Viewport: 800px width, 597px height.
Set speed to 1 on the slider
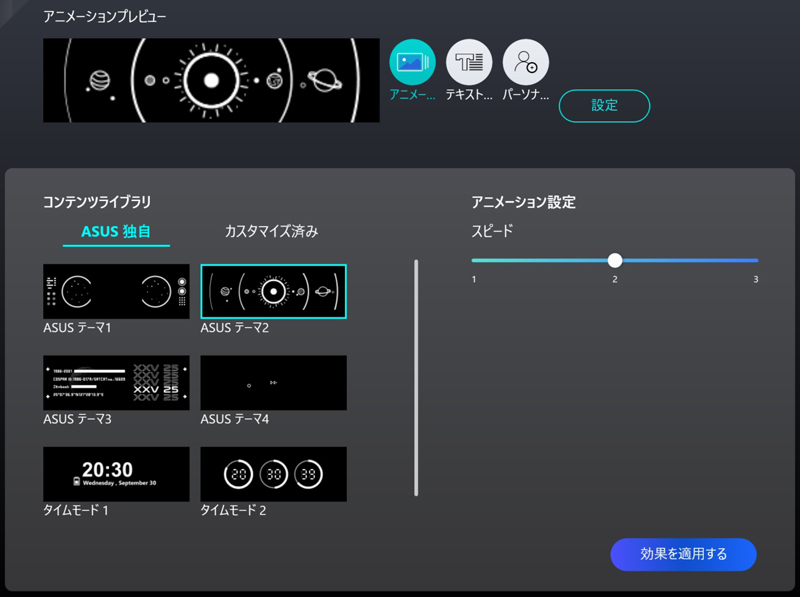pyautogui.click(x=472, y=259)
